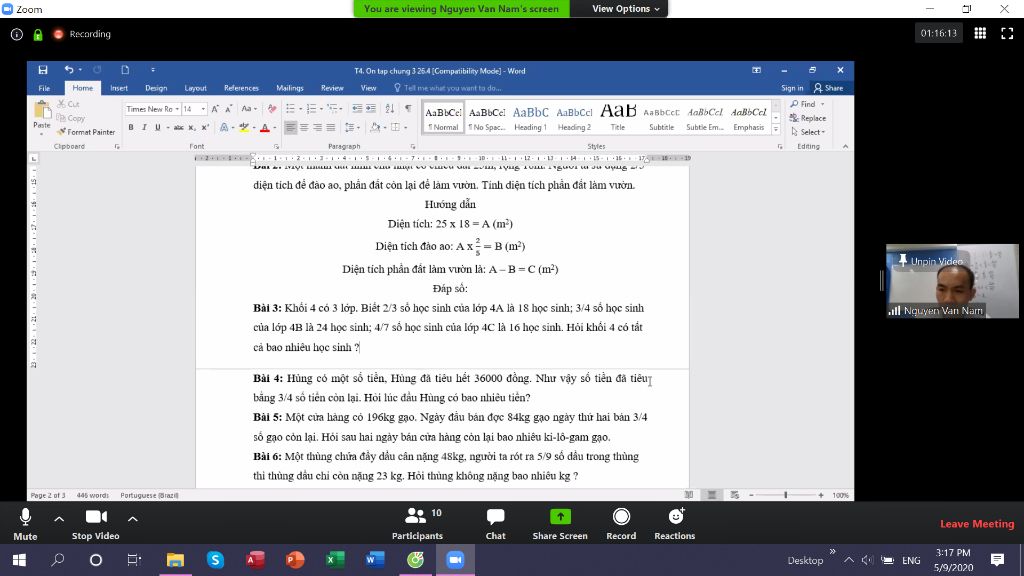Stop video in Zoom toolbar

point(96,524)
